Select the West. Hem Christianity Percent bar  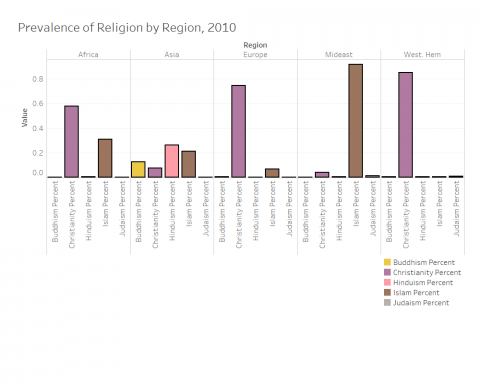(405, 125)
